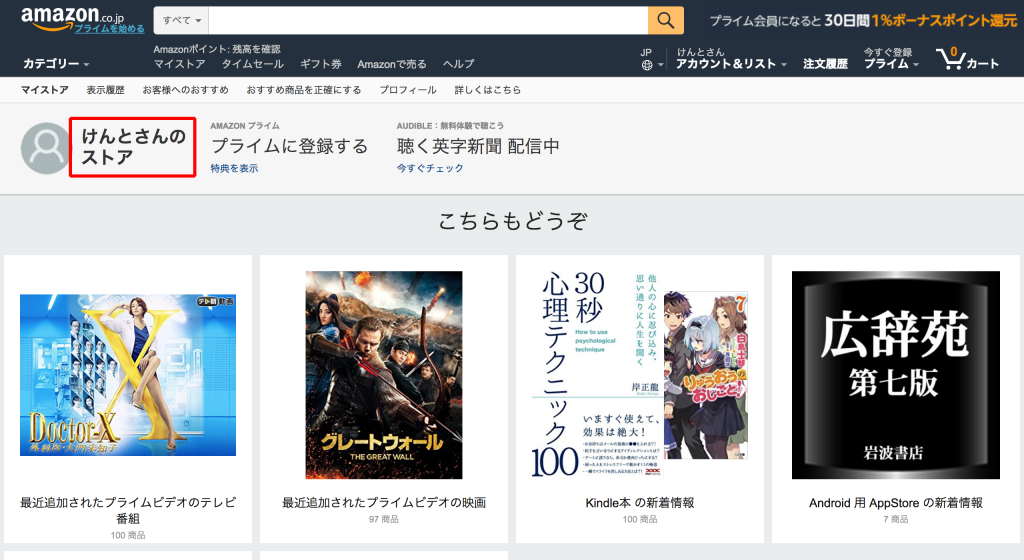Click the 7 商品 count text
1024x560 pixels.
(x=896, y=520)
